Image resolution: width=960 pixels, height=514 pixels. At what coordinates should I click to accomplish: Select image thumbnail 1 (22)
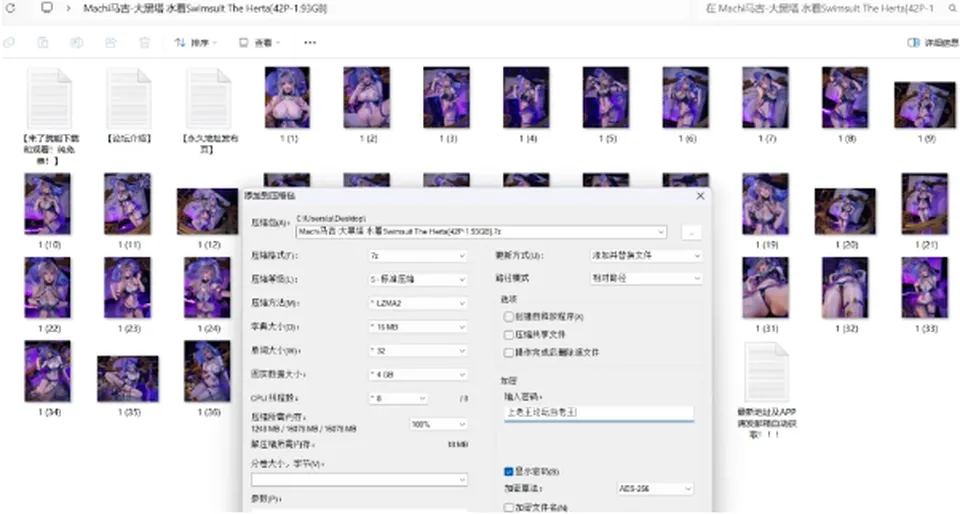pyautogui.click(x=48, y=288)
